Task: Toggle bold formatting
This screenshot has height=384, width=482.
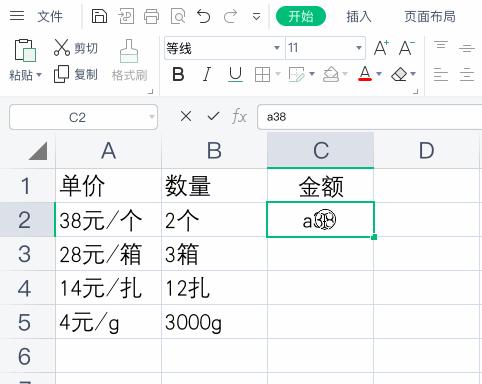Action: point(178,74)
